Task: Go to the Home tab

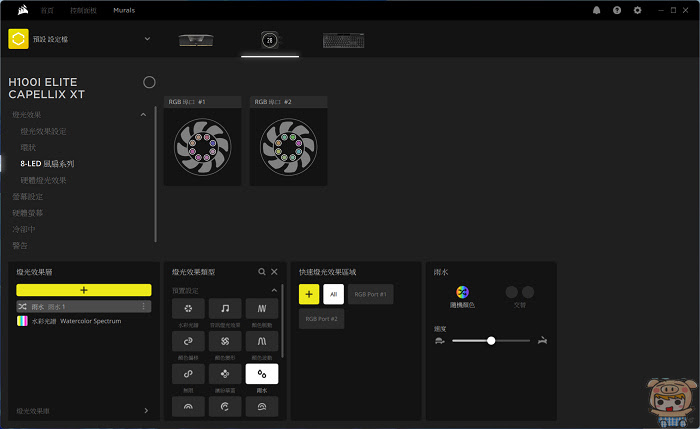Action: [47, 10]
